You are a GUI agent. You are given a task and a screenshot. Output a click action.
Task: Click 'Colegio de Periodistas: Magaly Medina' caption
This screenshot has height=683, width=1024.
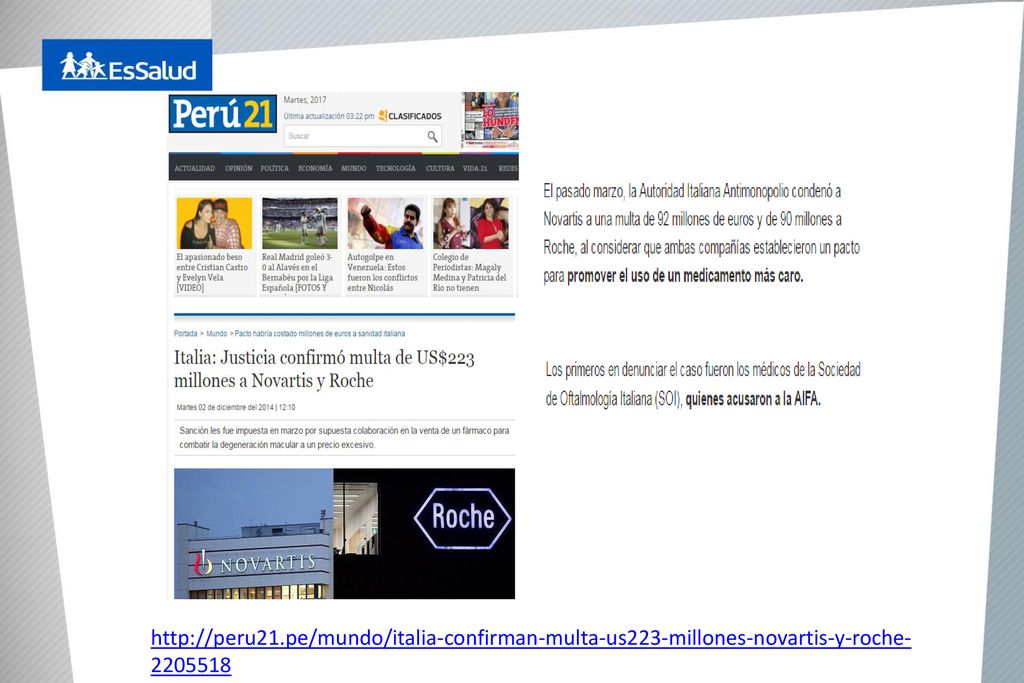[x=470, y=272]
